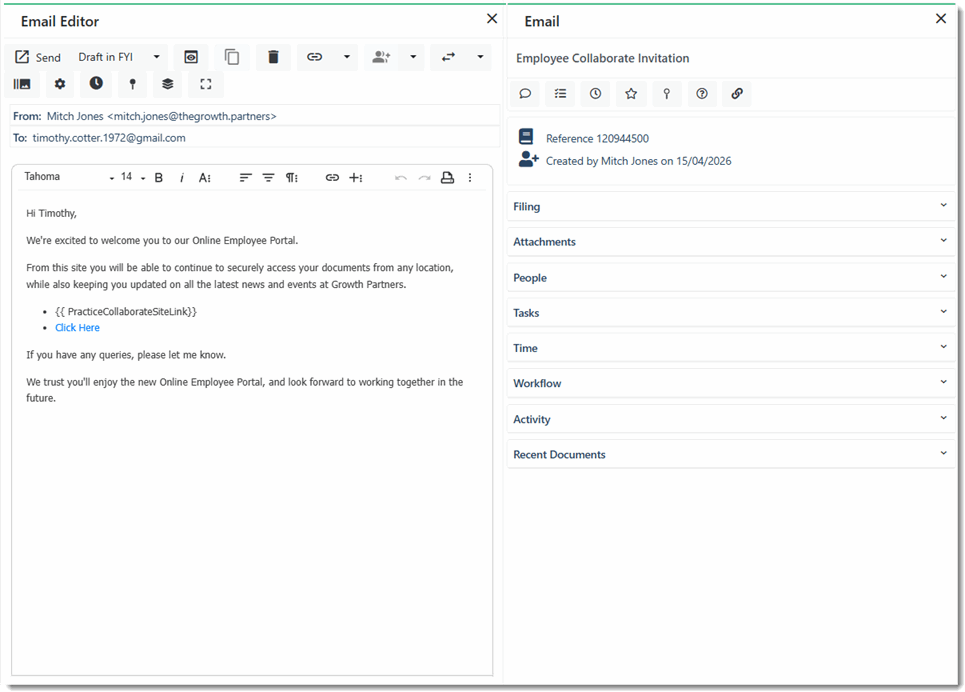Click the print icon in formatting bar
965x692 pixels.
447,178
